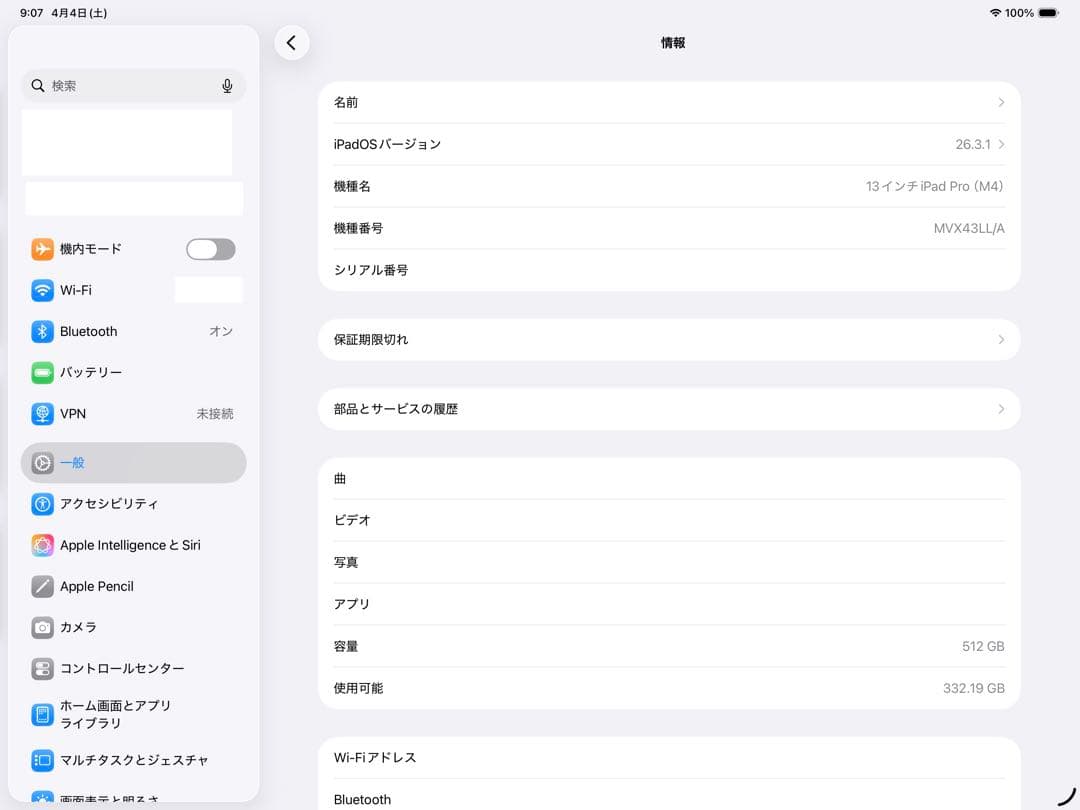The height and width of the screenshot is (810, 1080).
Task: Tap the status bar battery indicator
Action: [1048, 13]
